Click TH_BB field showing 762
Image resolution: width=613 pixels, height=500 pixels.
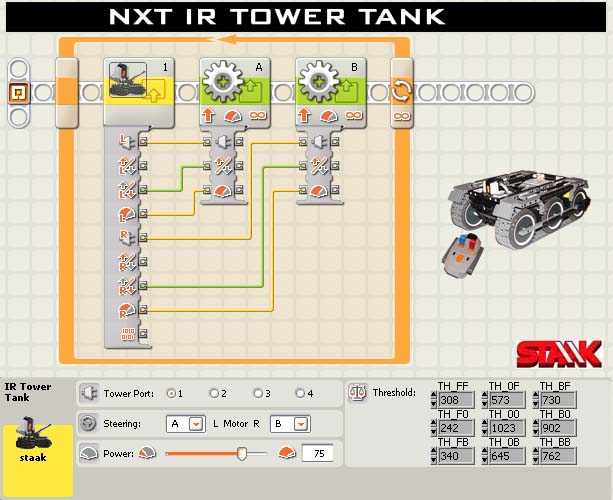point(558,456)
